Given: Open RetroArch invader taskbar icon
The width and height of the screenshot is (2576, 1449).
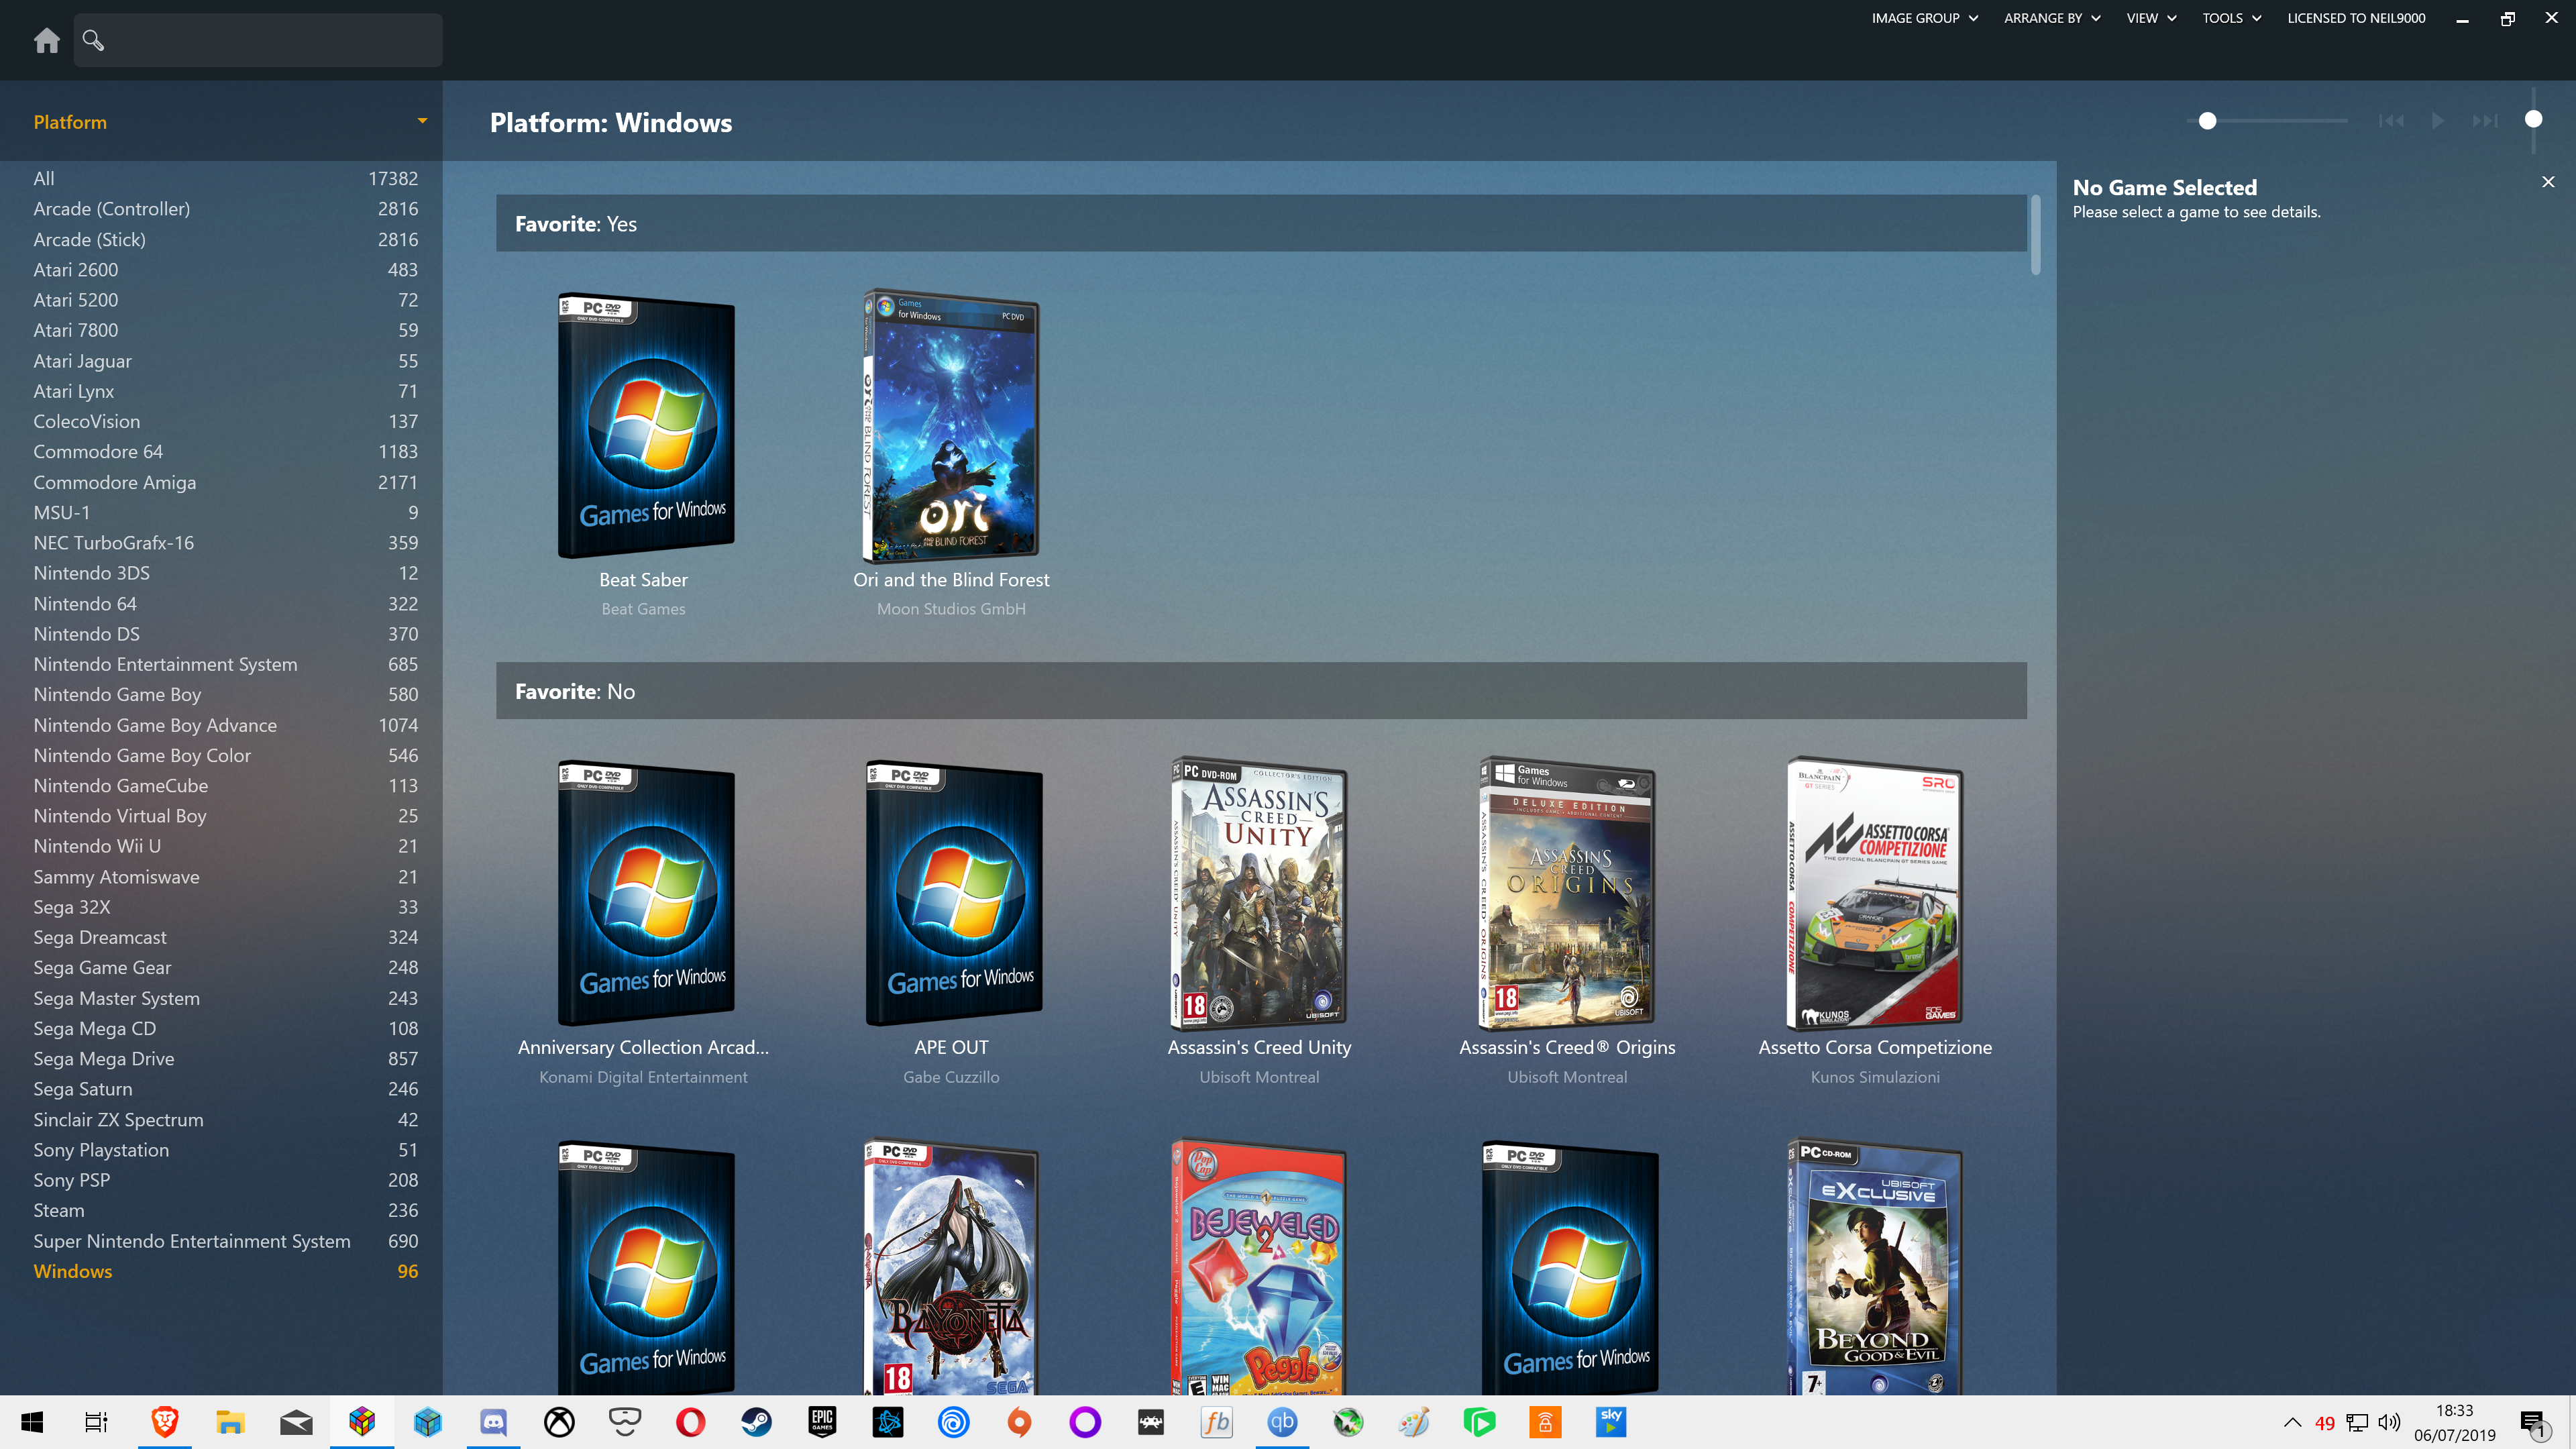Looking at the screenshot, I should click(1151, 1422).
